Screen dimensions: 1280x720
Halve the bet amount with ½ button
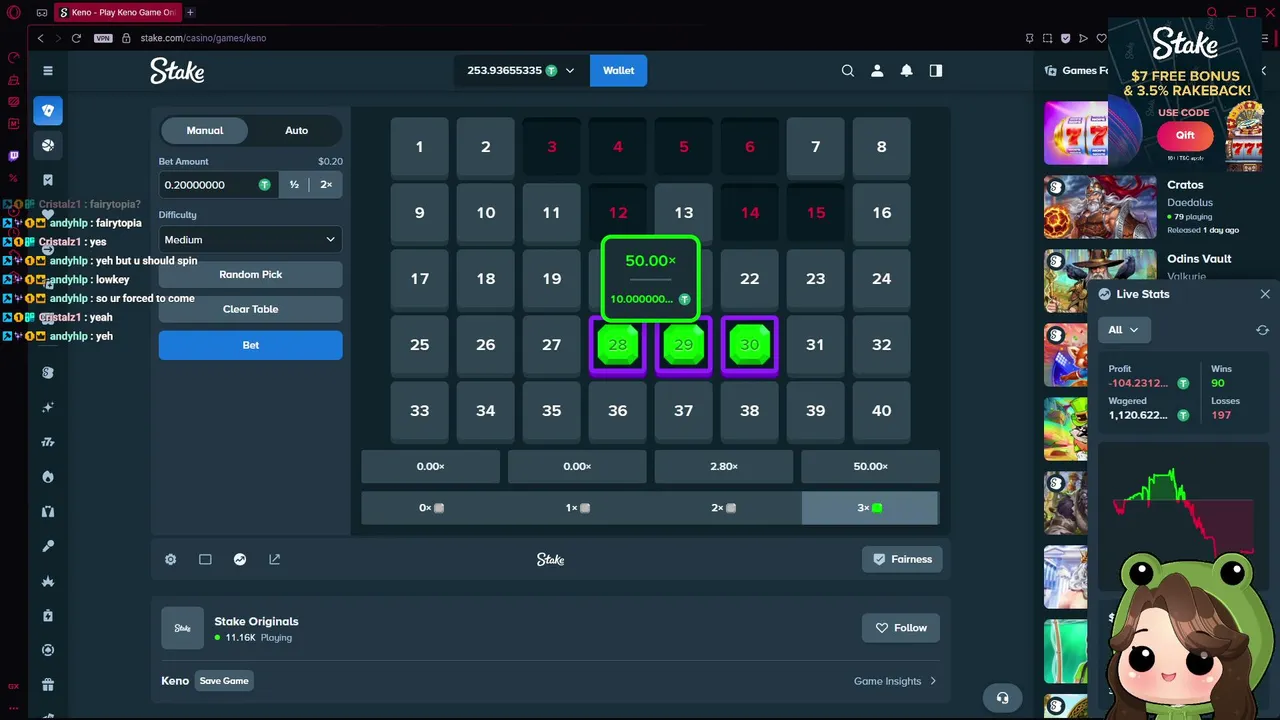[x=294, y=185]
